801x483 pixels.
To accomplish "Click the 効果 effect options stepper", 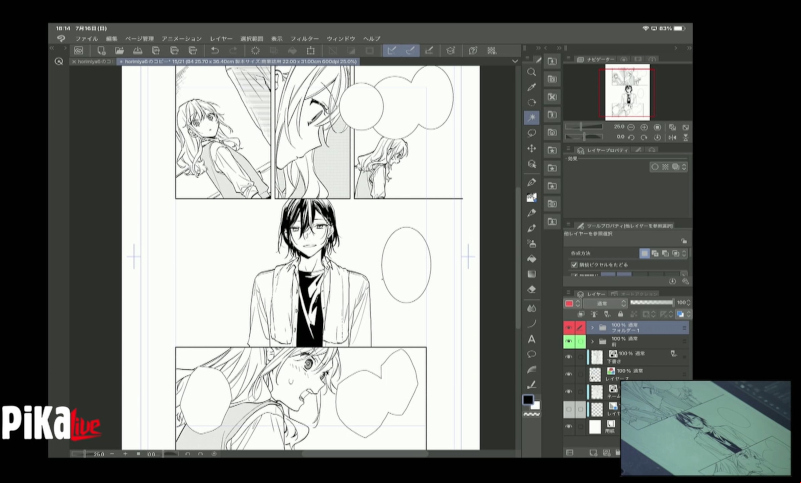I will pos(684,167).
